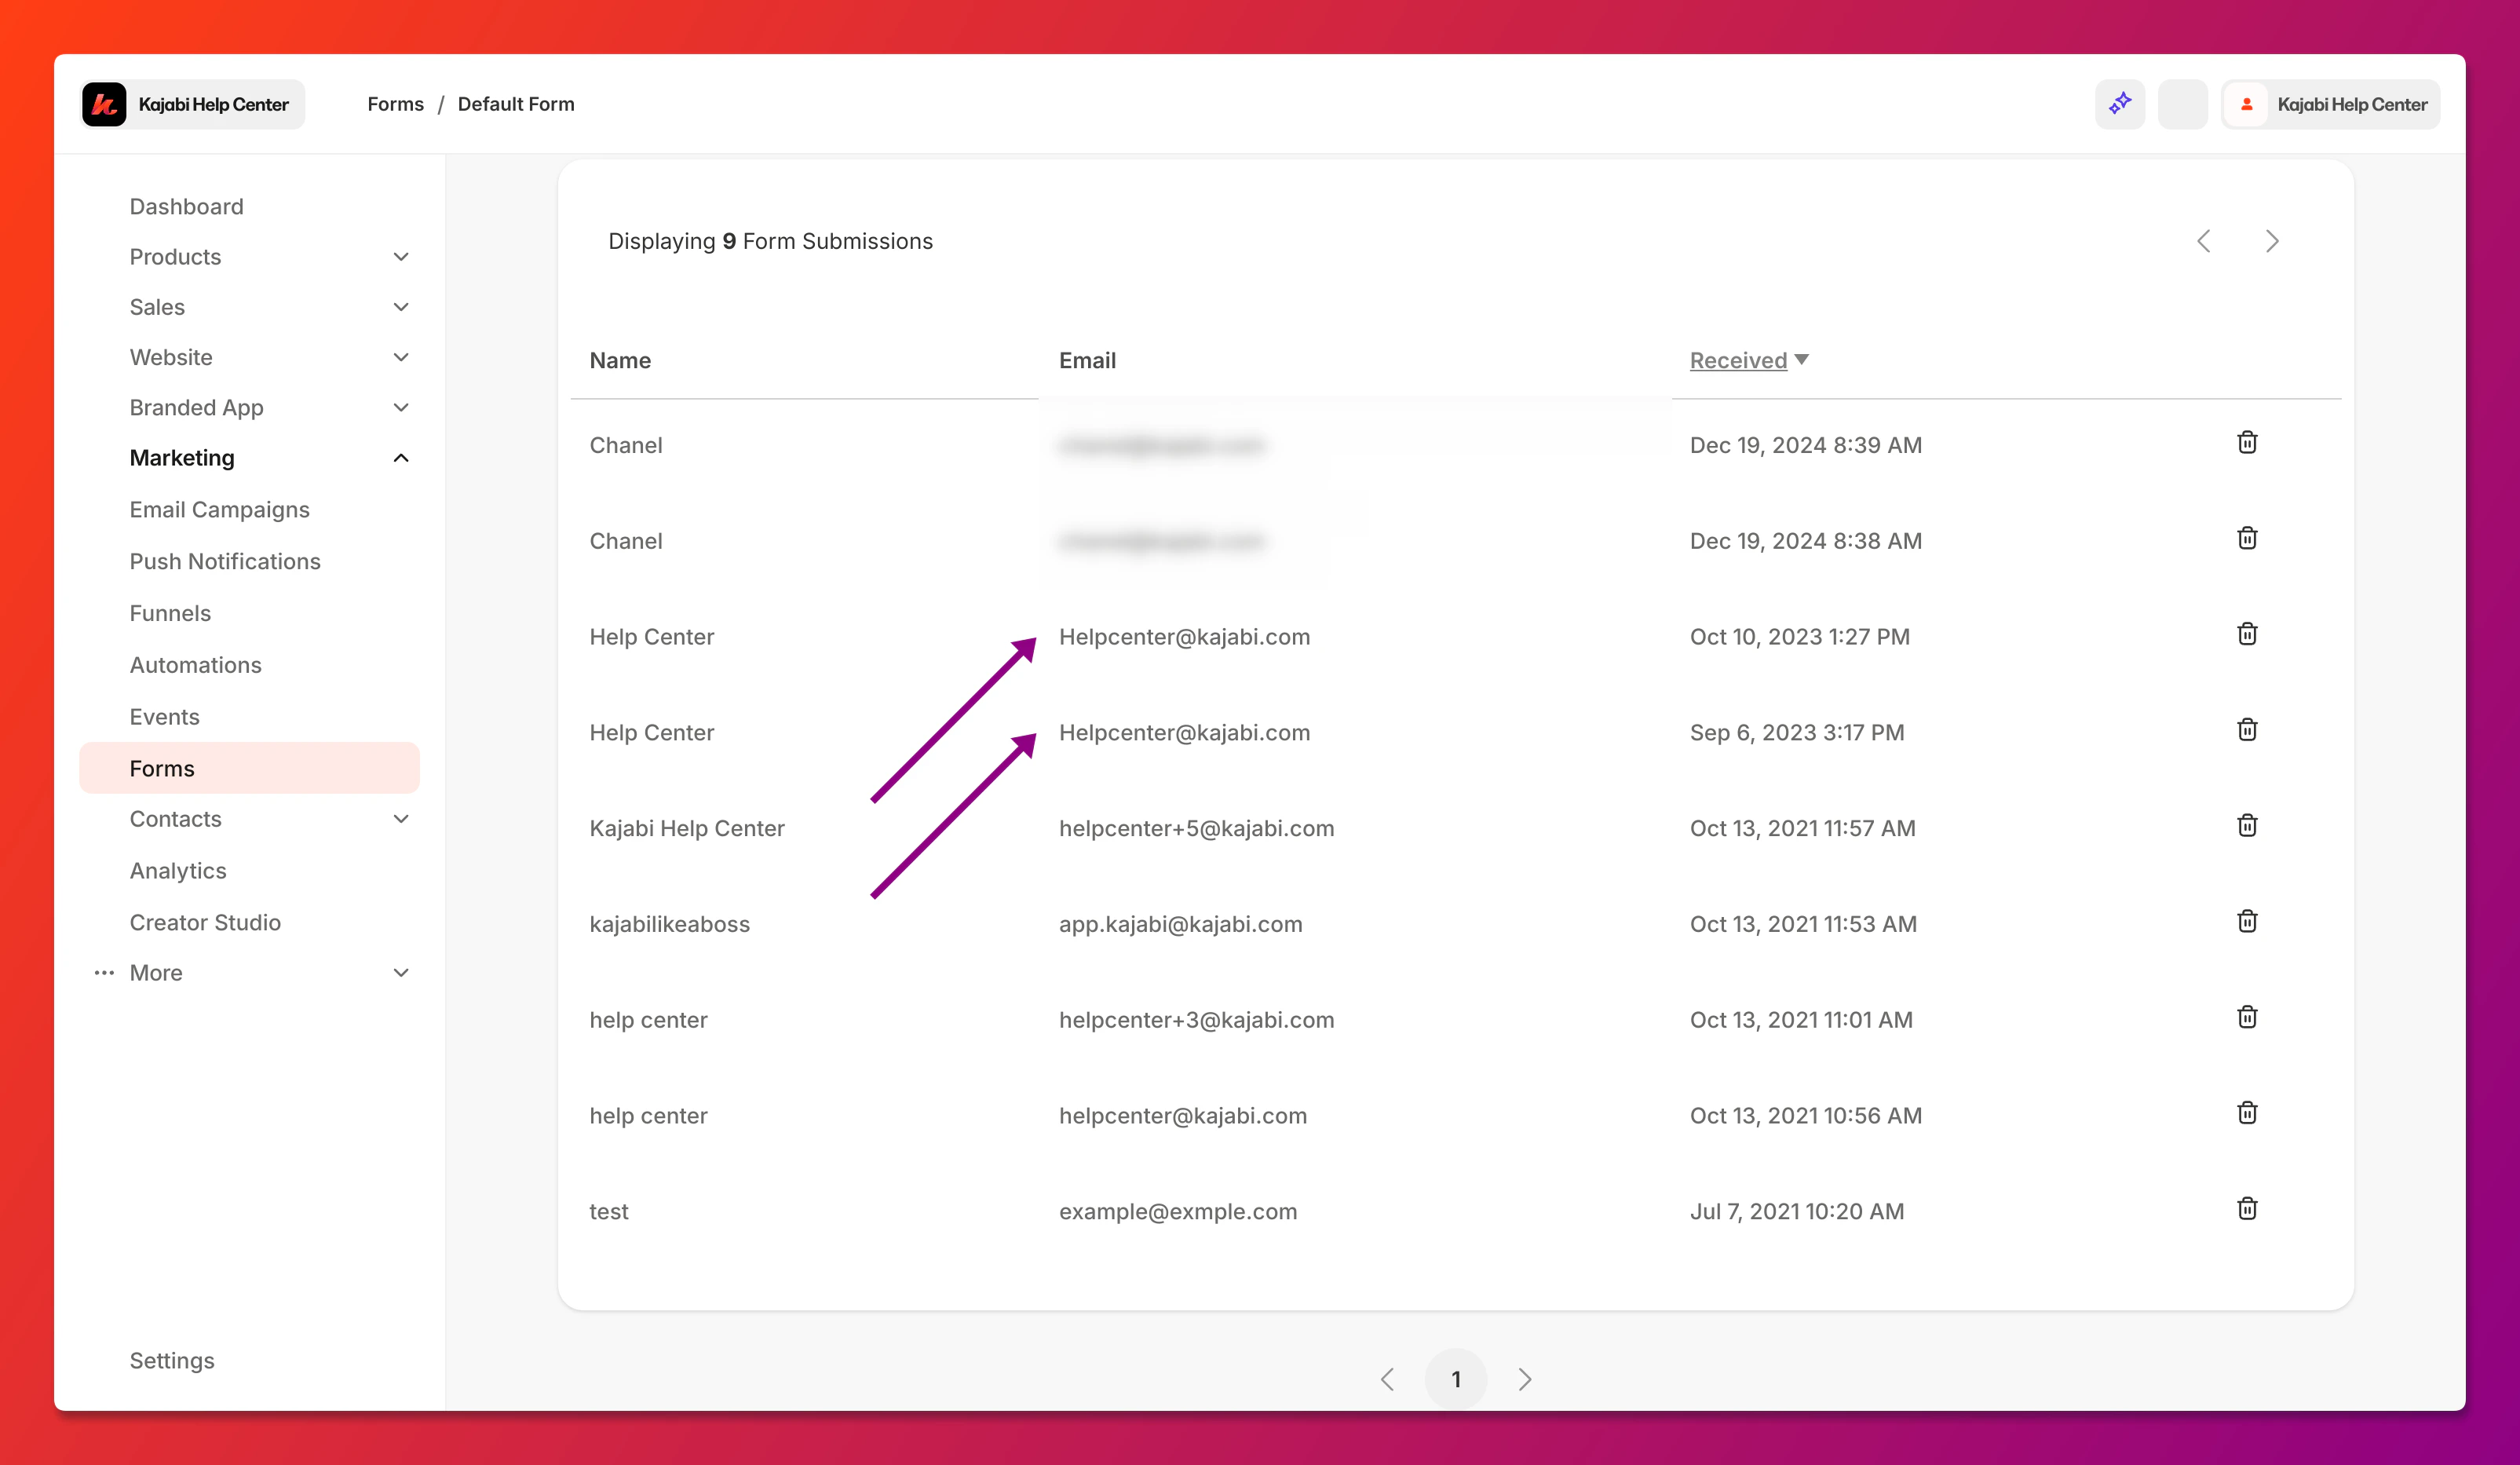Screen dimensions: 2520x1465
Task: Open Email Campaigns in the Marketing menu
Action: click(x=220, y=510)
